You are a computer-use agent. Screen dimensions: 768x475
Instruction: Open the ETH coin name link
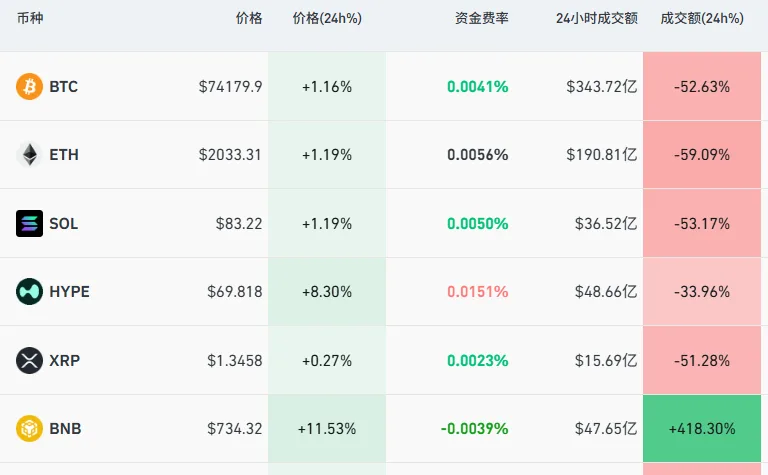[x=64, y=155]
